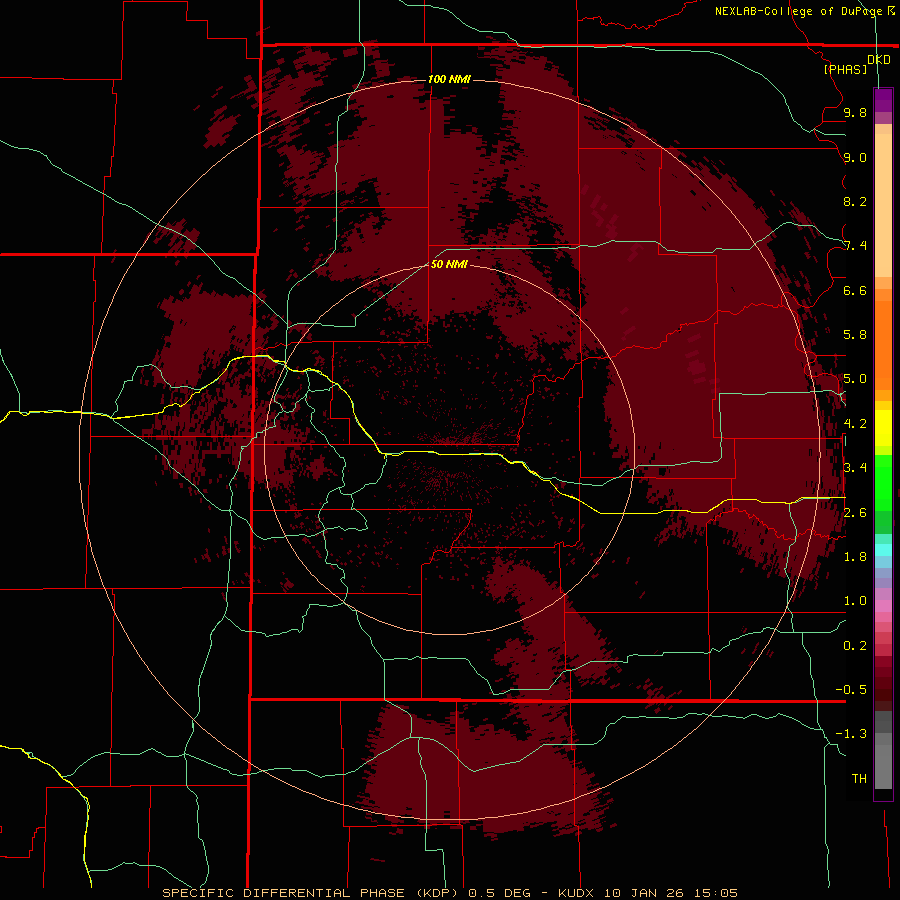
Task: Click the 1.0 value on the color scale
Action: click(x=855, y=601)
